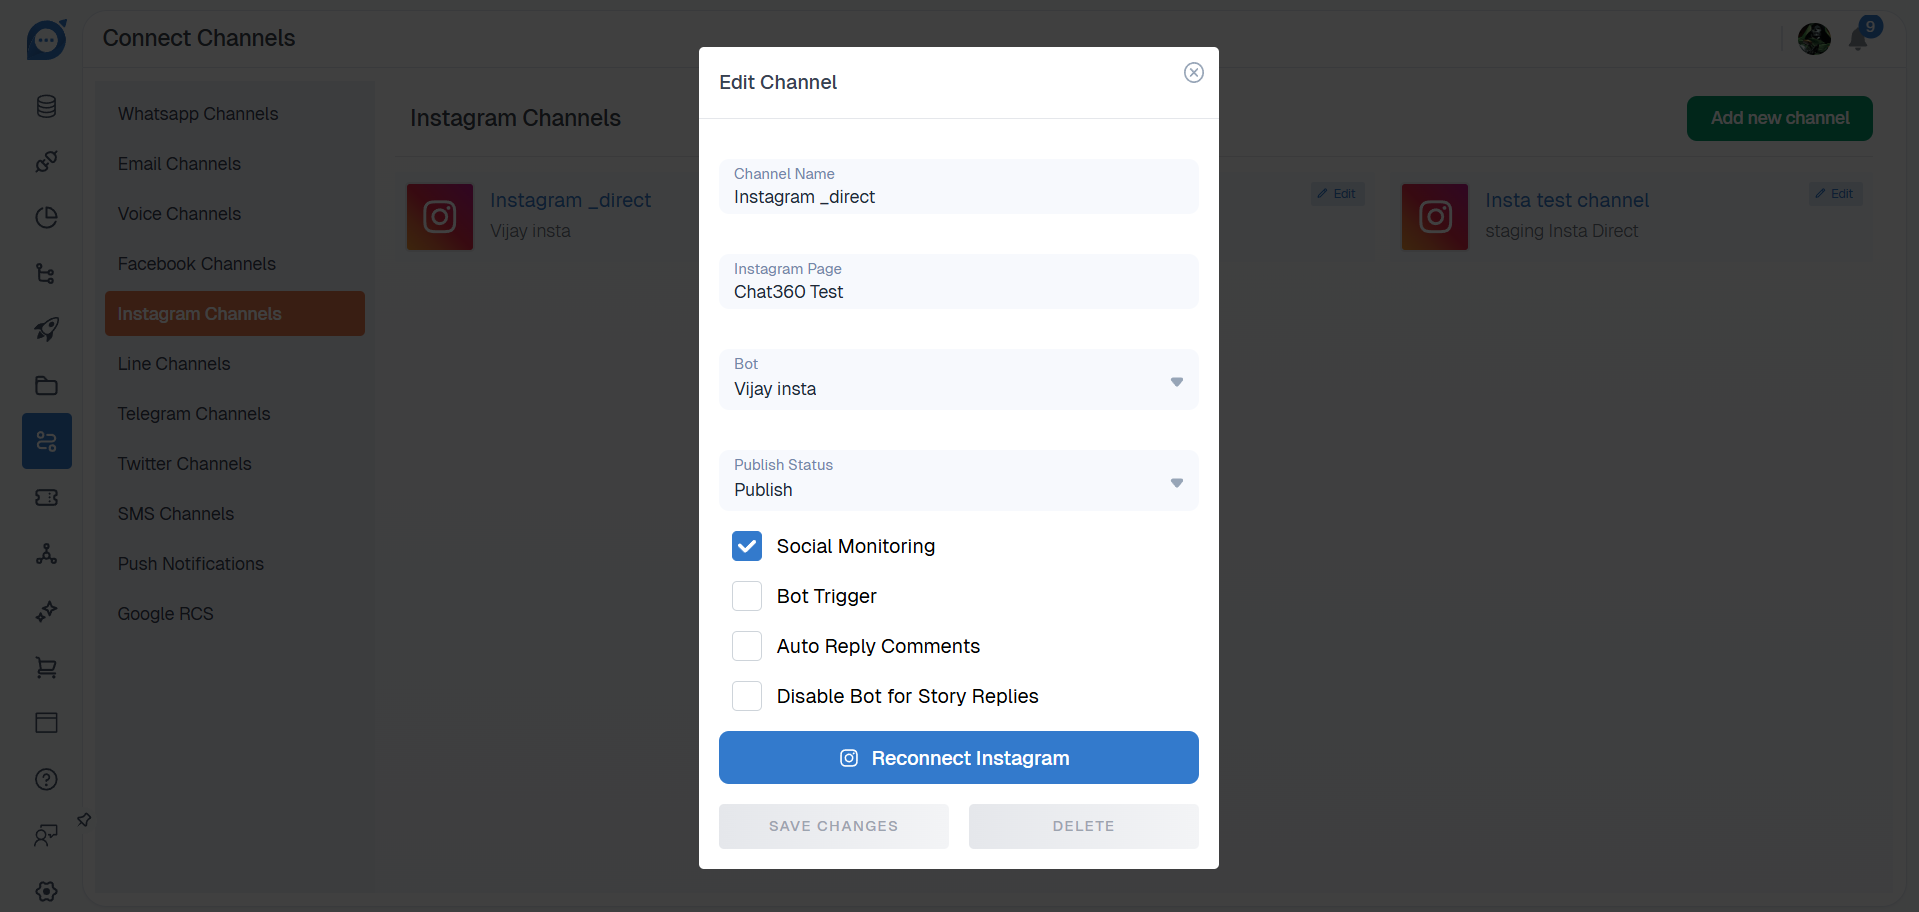This screenshot has width=1919, height=912.
Task: Click the Instagram logo of Insta test channel
Action: [x=1435, y=217]
